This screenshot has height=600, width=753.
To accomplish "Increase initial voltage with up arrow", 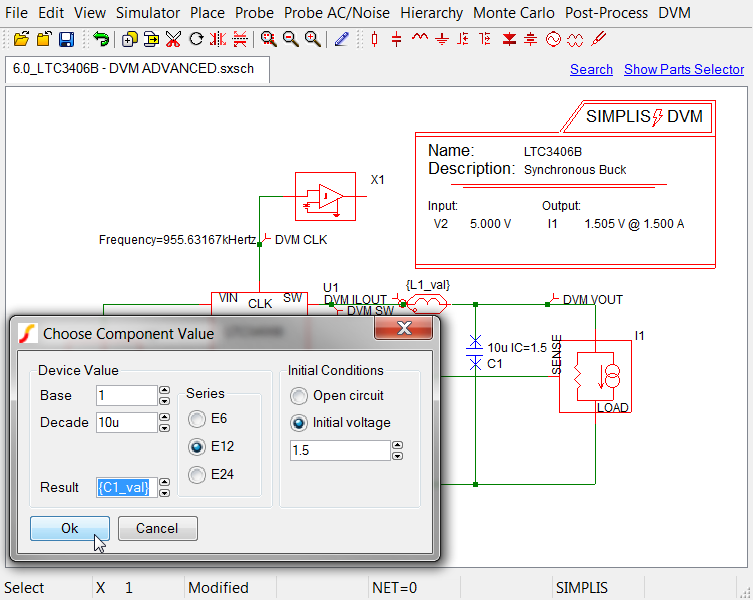I will tap(397, 446).
